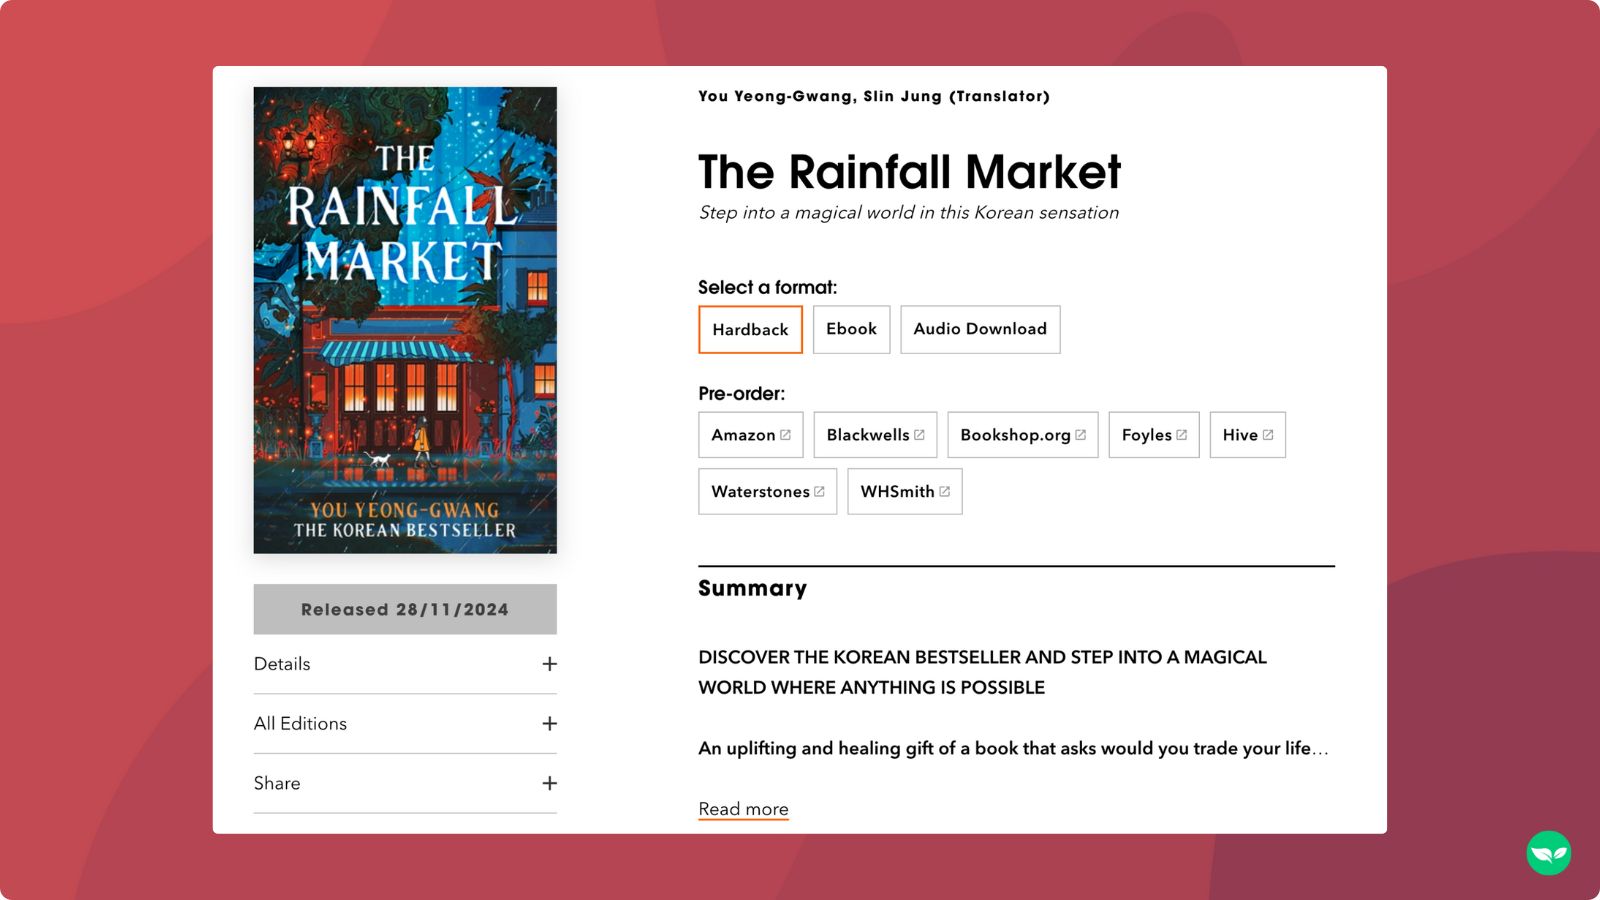Image resolution: width=1600 pixels, height=900 pixels.
Task: Click The Rainfall Market book cover
Action: [404, 320]
